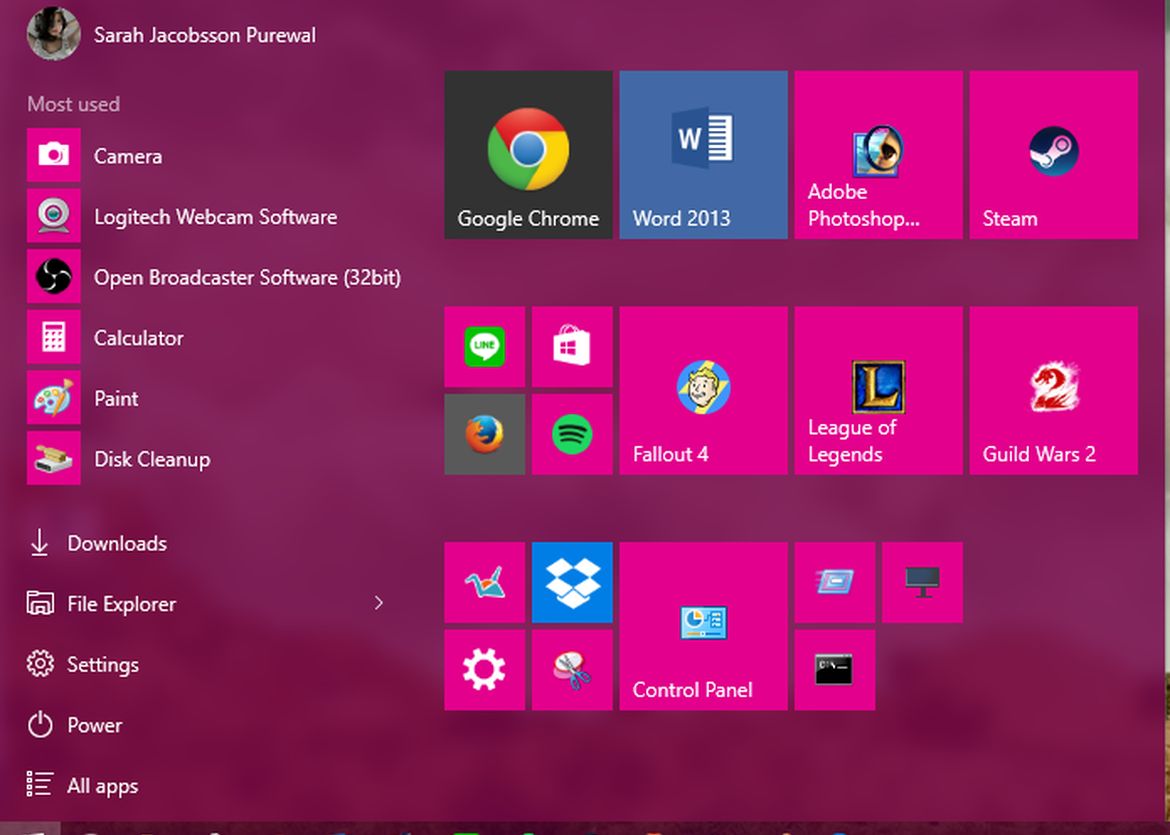The height and width of the screenshot is (835, 1170).
Task: Launch the Google Chrome tile
Action: (x=528, y=154)
